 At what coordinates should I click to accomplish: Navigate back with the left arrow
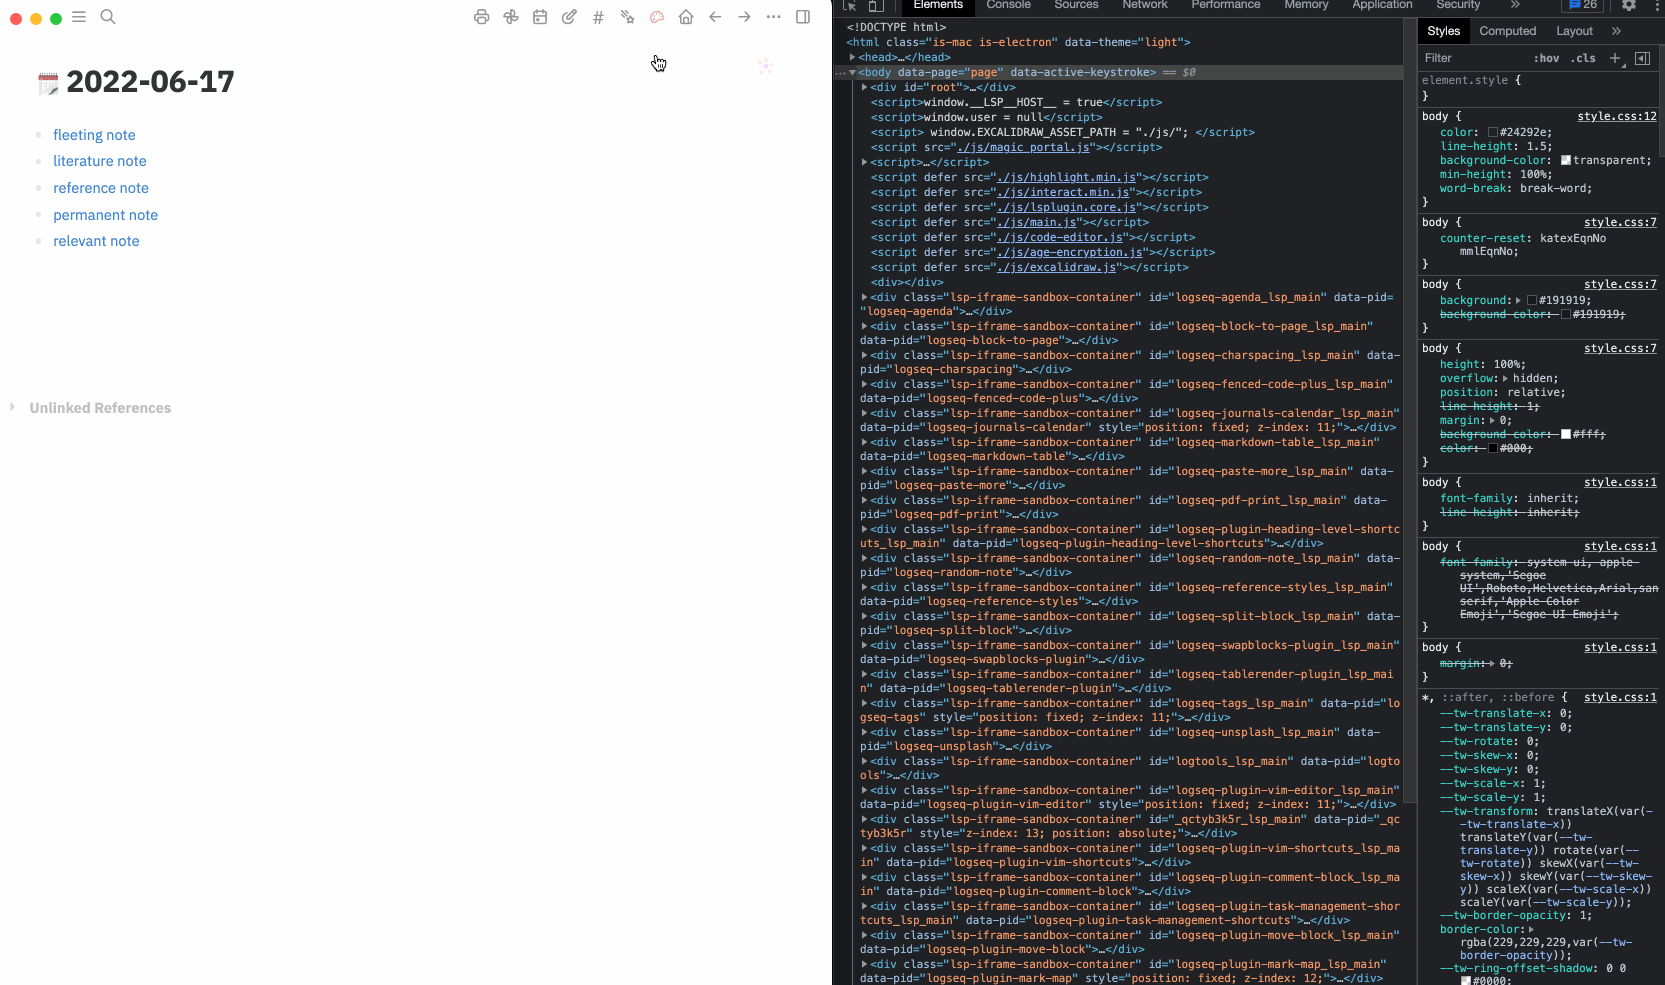(715, 17)
